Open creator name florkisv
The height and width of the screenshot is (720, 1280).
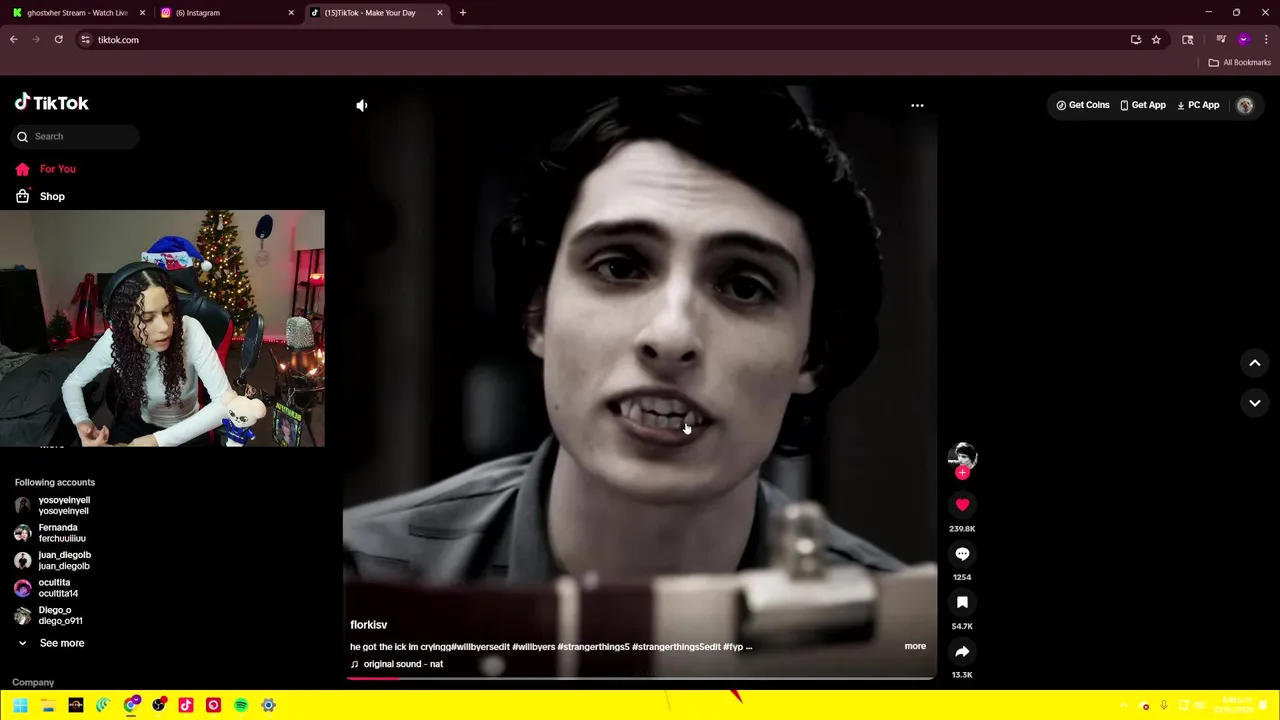368,625
